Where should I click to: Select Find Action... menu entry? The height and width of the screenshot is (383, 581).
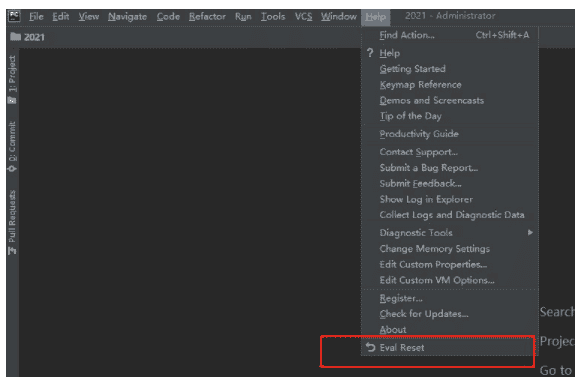tap(450, 35)
